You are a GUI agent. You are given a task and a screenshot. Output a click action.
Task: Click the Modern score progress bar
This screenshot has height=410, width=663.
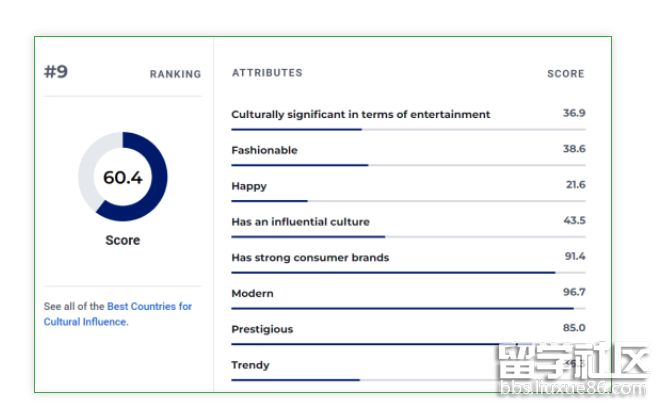click(402, 308)
